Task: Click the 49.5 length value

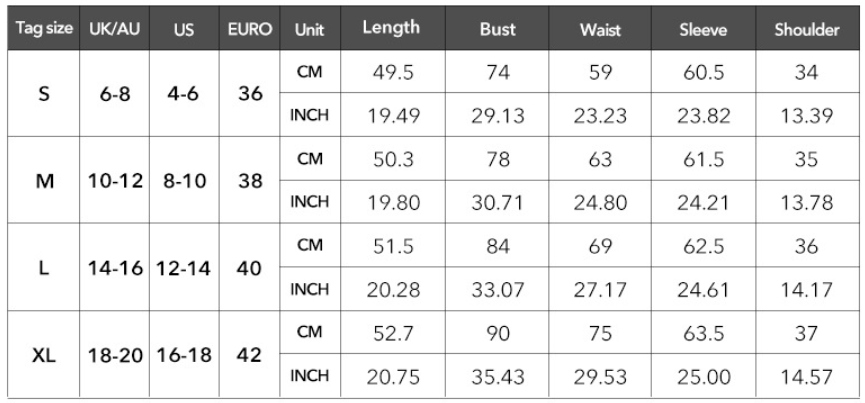Action: pos(393,72)
